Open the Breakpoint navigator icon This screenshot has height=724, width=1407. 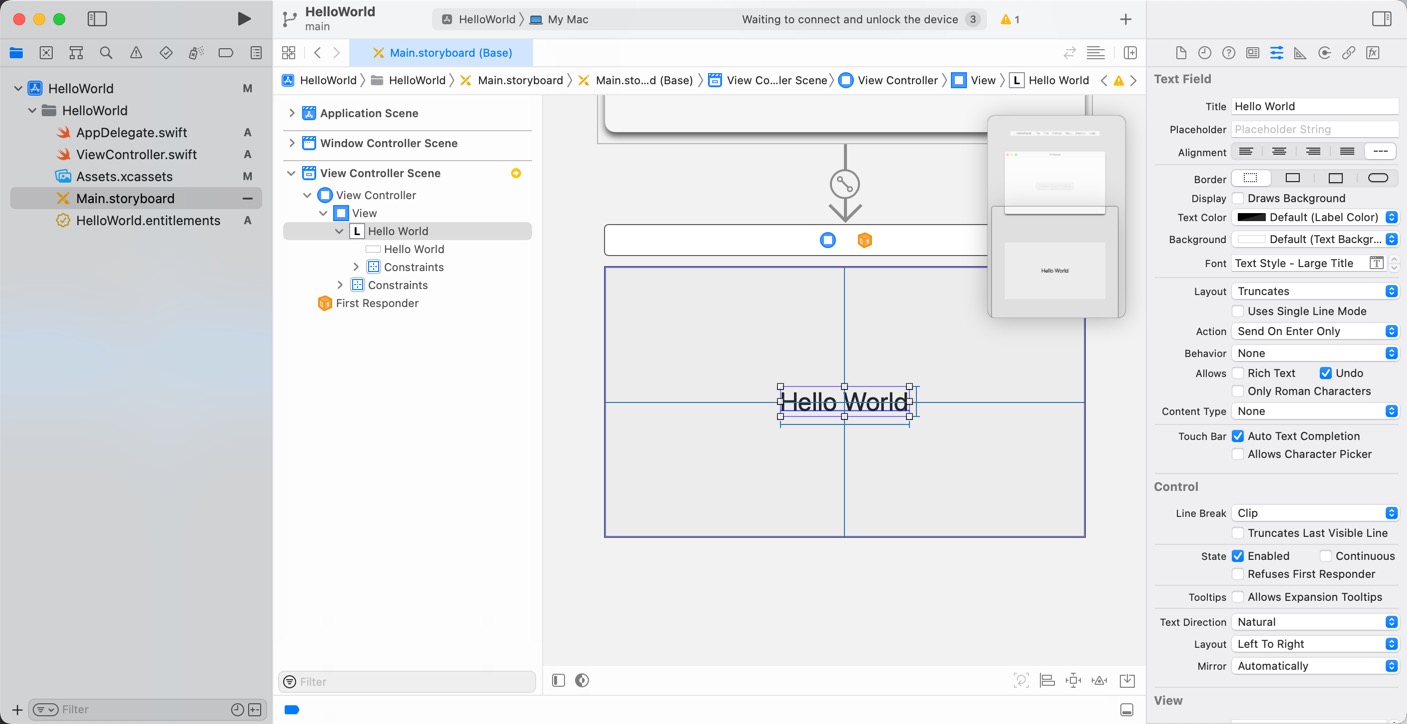(226, 53)
